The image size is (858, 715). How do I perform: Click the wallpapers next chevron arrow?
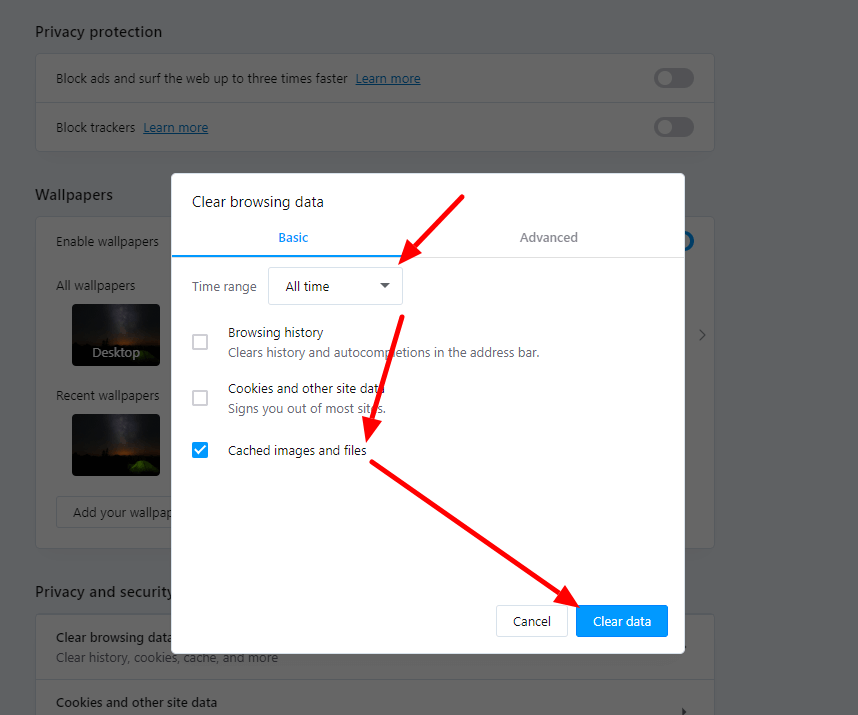702,335
